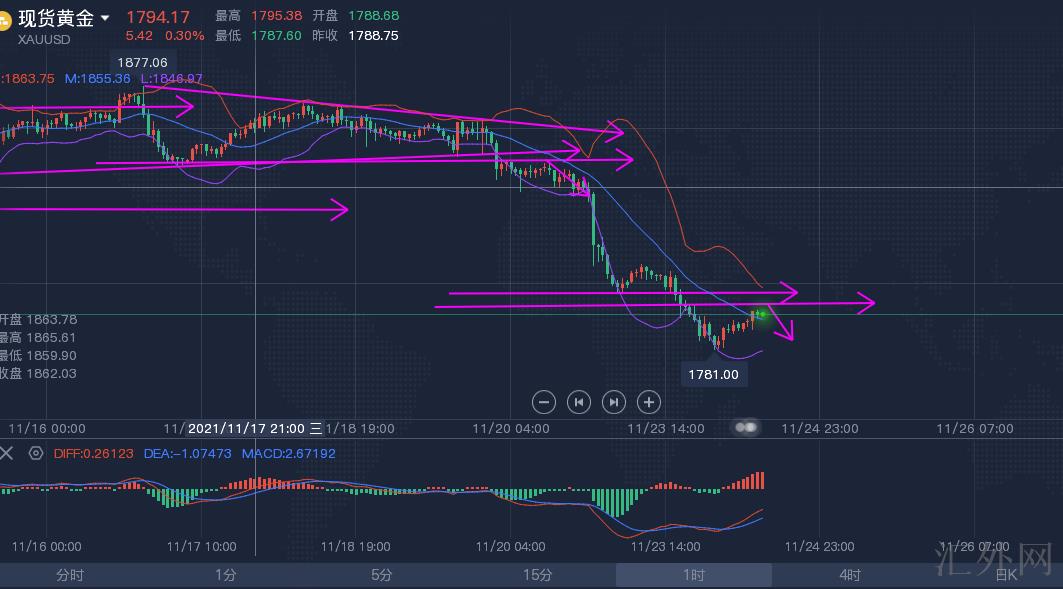Click the DEA:-1.07473 indicator value
Screen dimensions: 1063x589
pyautogui.click(x=187, y=453)
